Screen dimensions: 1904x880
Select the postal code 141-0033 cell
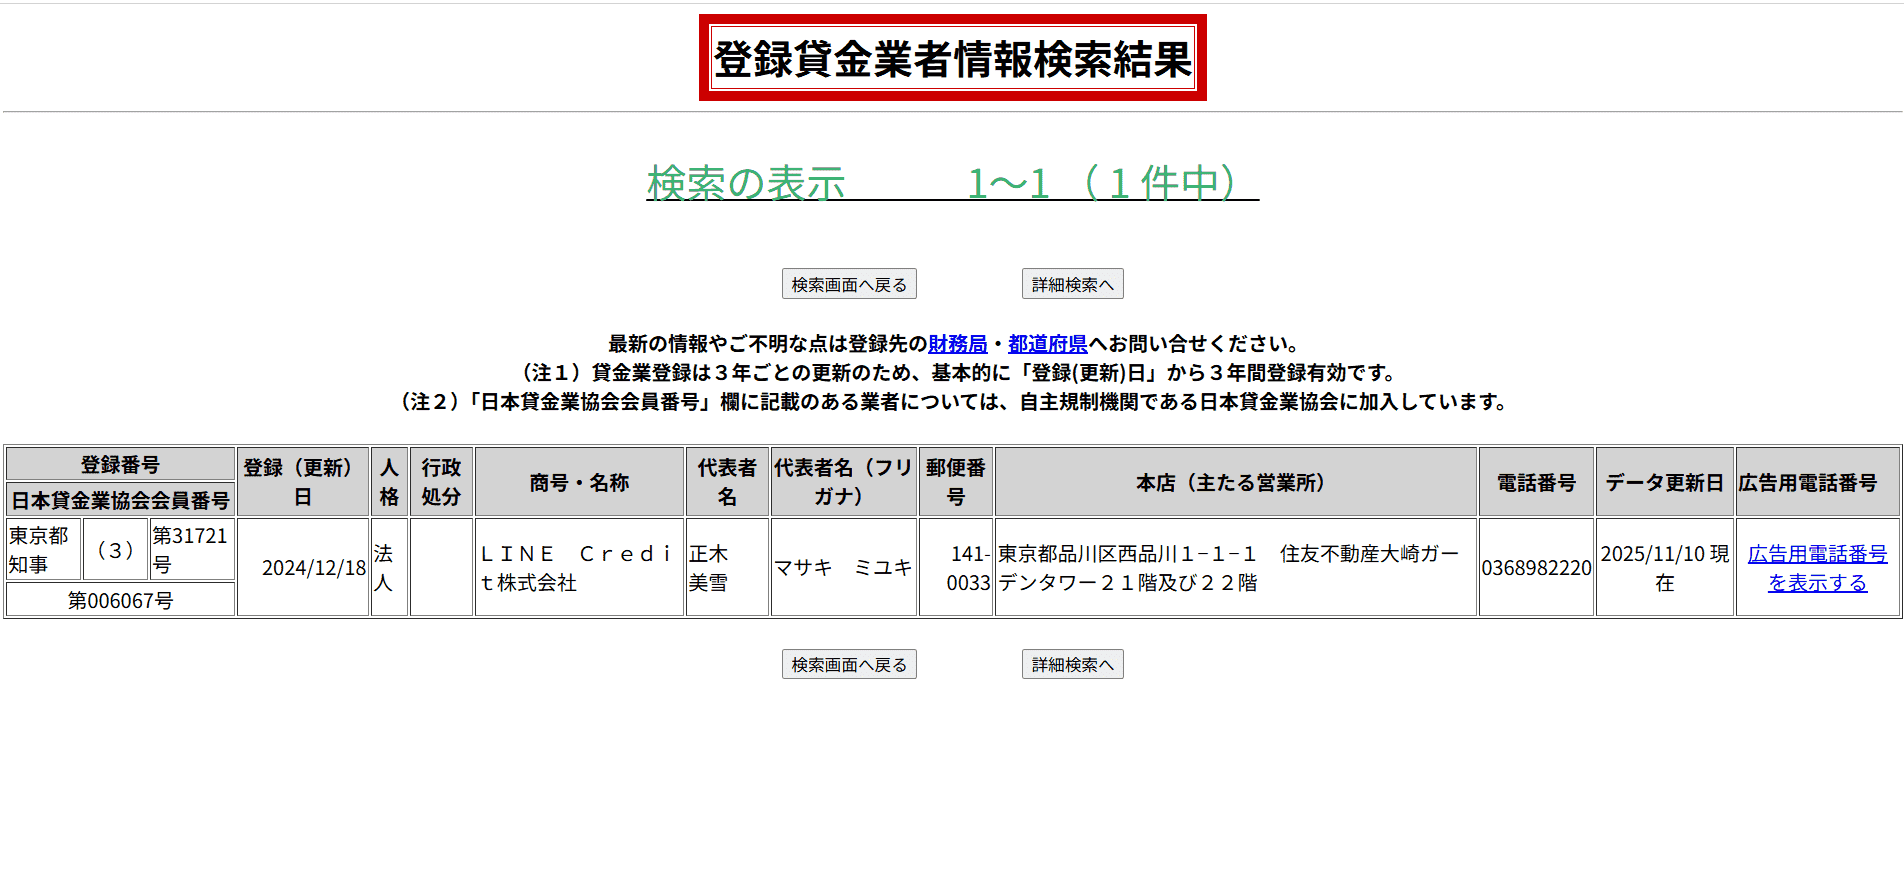956,568
